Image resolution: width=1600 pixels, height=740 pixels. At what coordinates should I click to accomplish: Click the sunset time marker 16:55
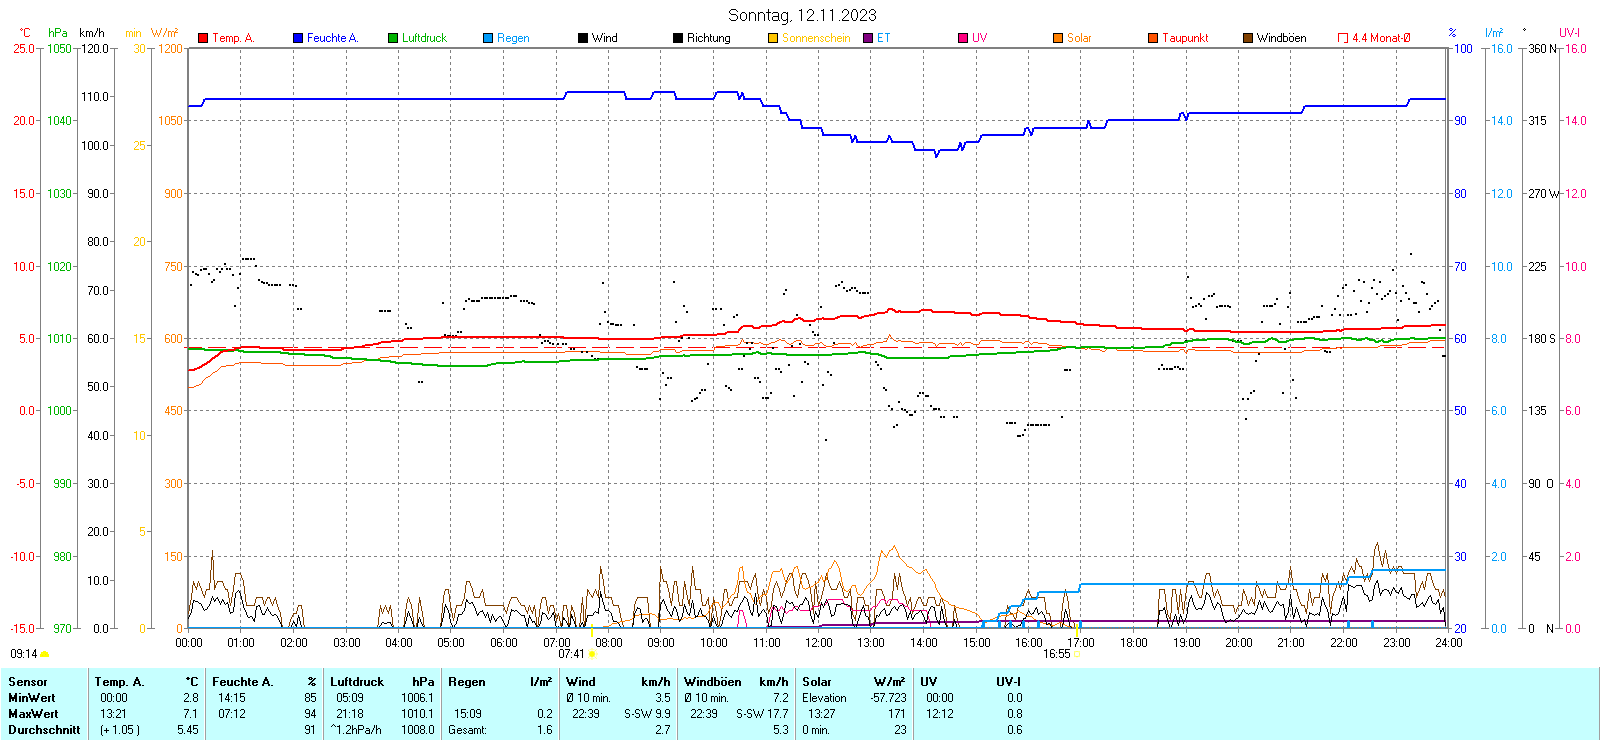pyautogui.click(x=1056, y=654)
